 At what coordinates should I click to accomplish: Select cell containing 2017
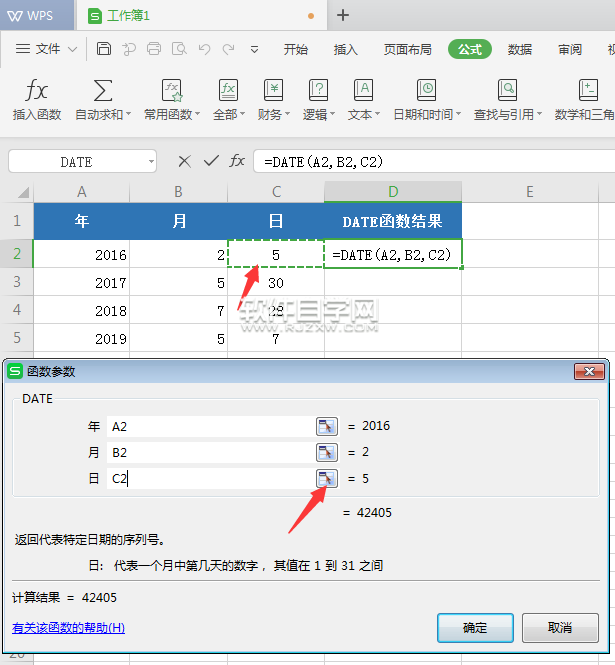click(x=81, y=282)
